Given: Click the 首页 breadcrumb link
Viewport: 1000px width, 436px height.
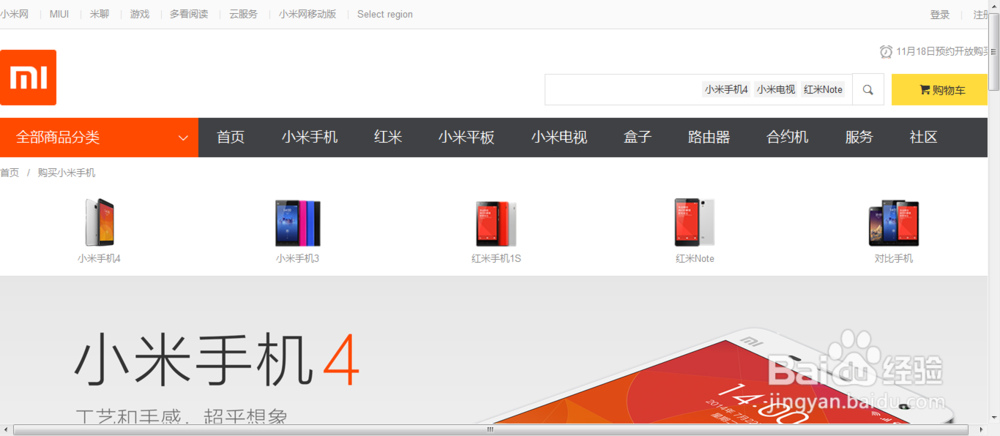Looking at the screenshot, I should [x=10, y=173].
